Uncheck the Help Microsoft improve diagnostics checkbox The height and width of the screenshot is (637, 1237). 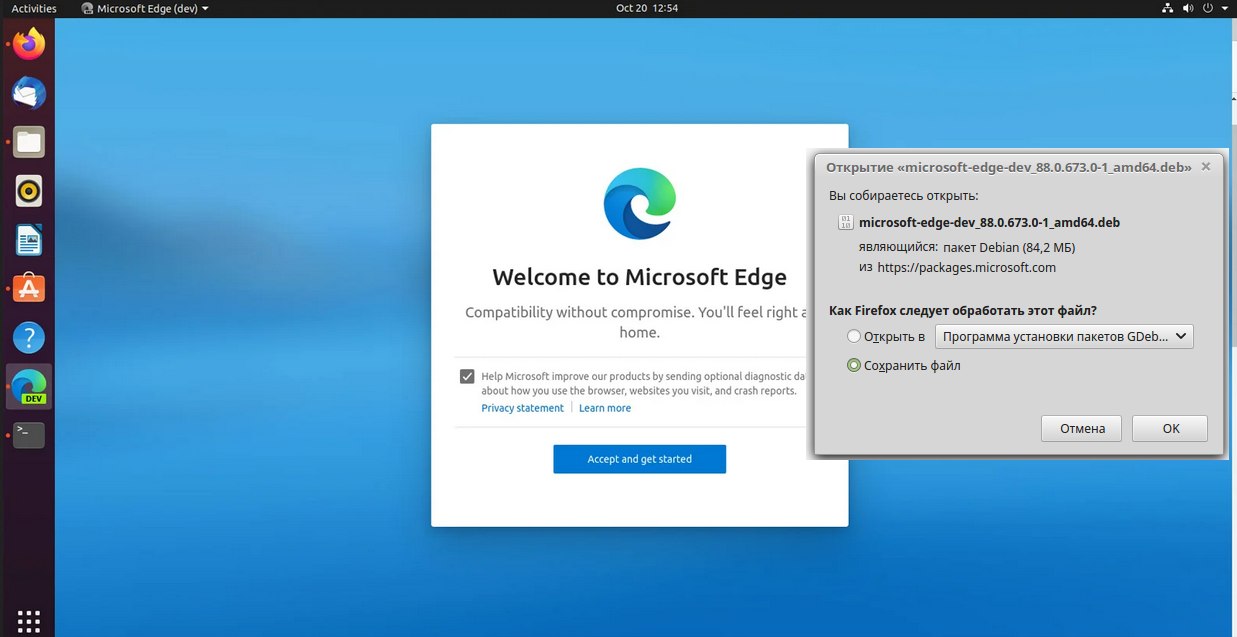(467, 376)
